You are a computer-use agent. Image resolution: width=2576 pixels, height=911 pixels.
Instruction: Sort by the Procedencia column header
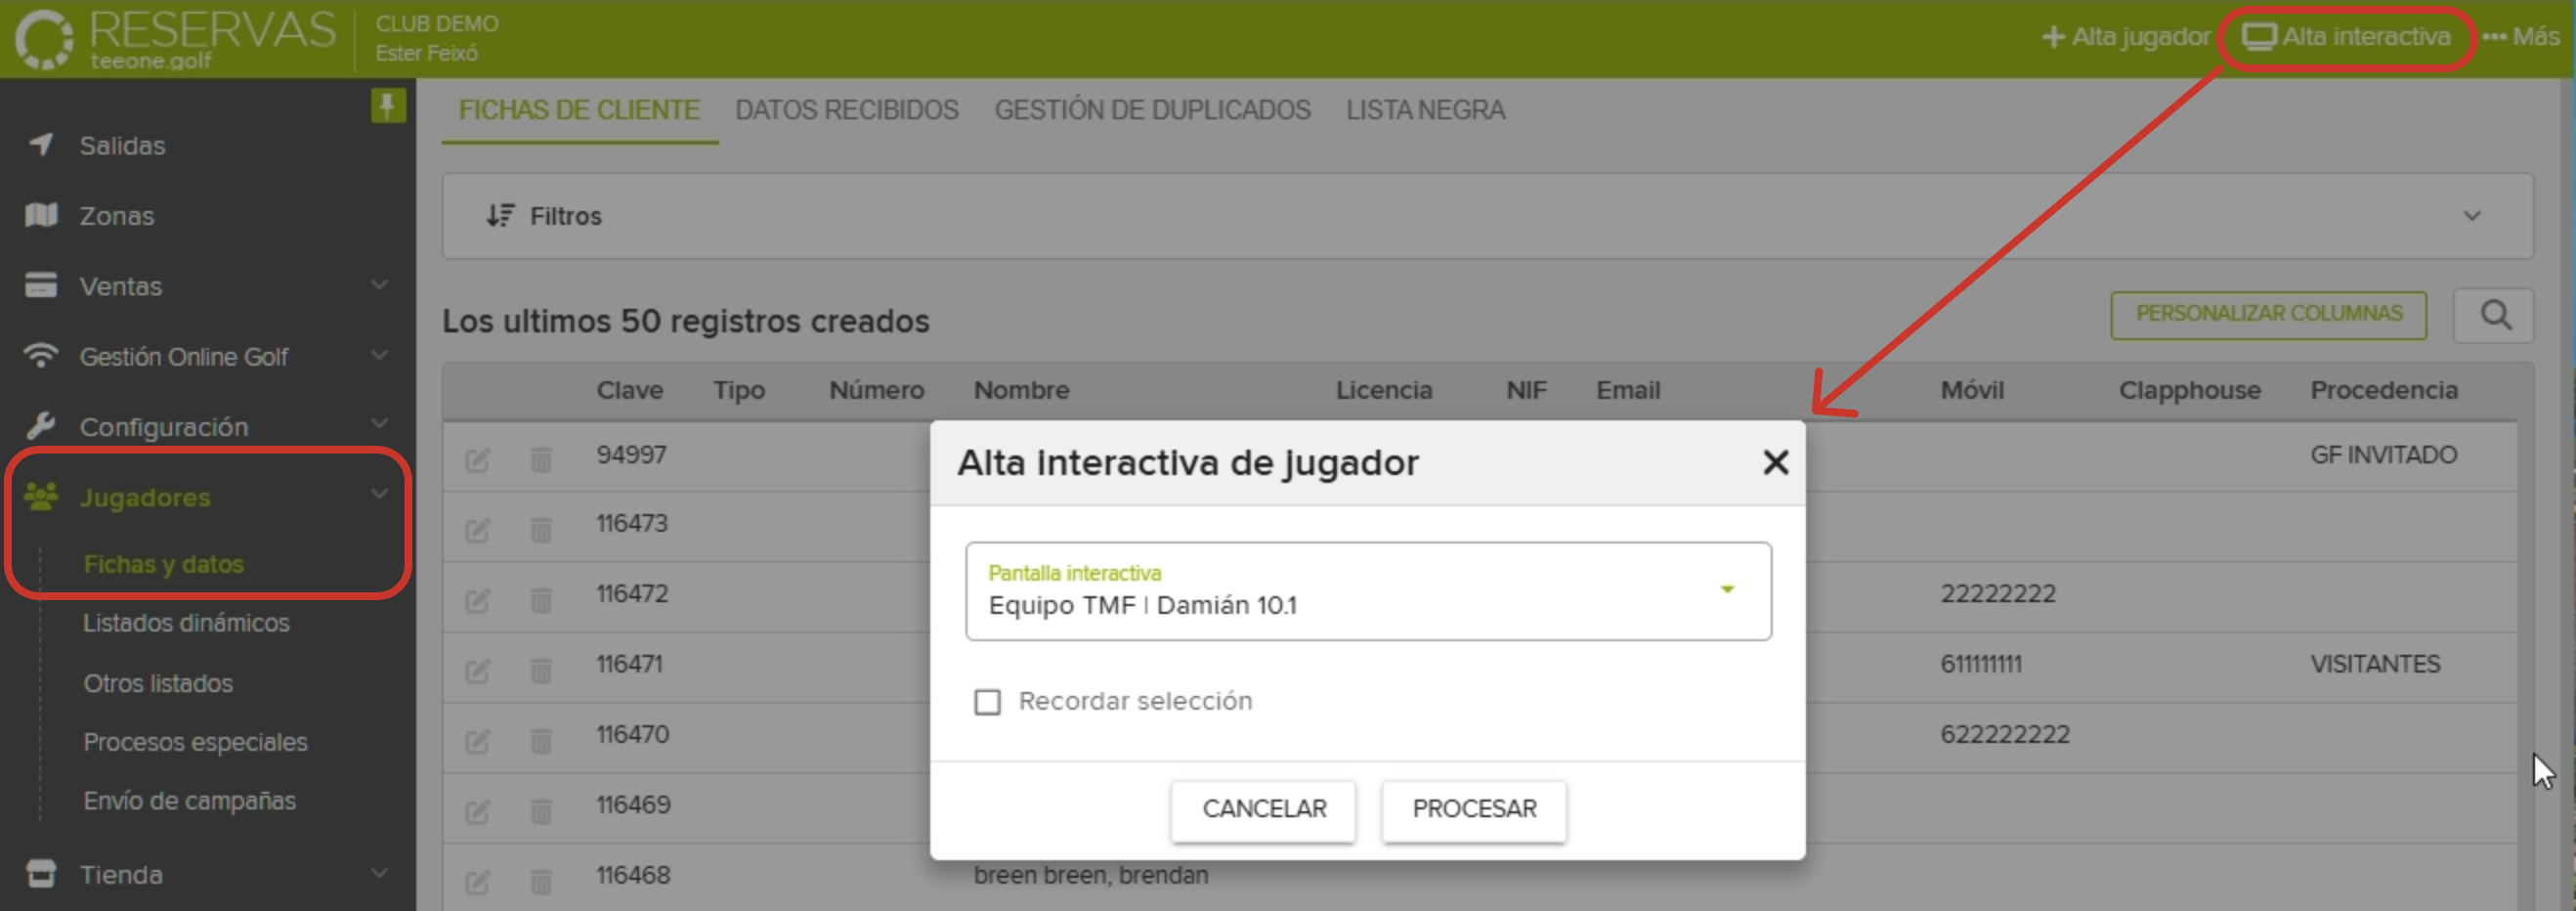[2383, 390]
